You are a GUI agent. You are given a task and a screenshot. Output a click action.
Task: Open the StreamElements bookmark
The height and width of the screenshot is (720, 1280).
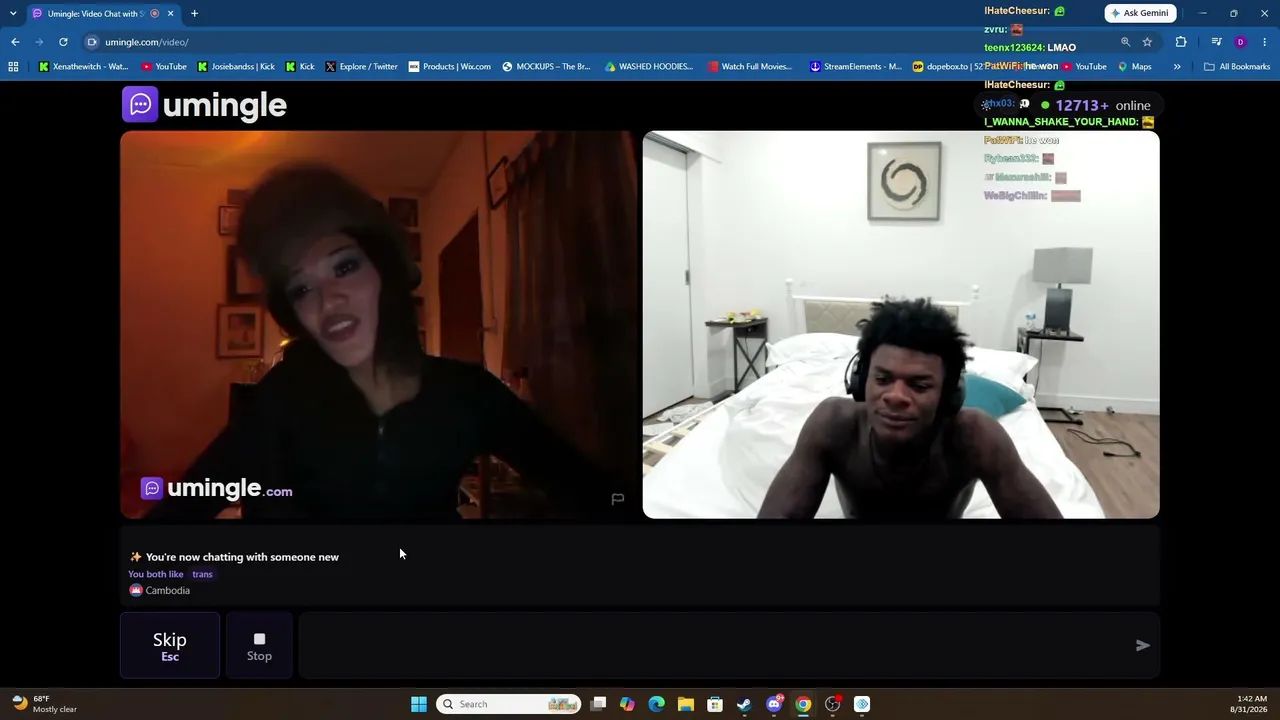(855, 67)
